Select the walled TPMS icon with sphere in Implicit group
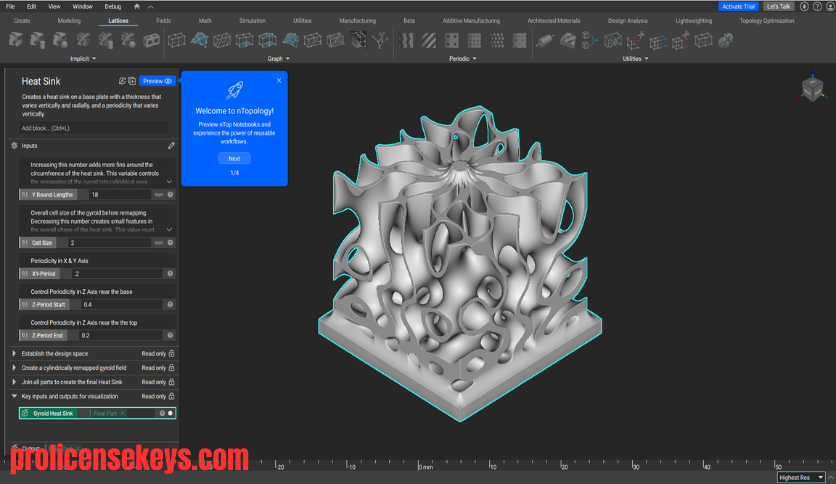The width and height of the screenshot is (836, 484). coord(60,40)
